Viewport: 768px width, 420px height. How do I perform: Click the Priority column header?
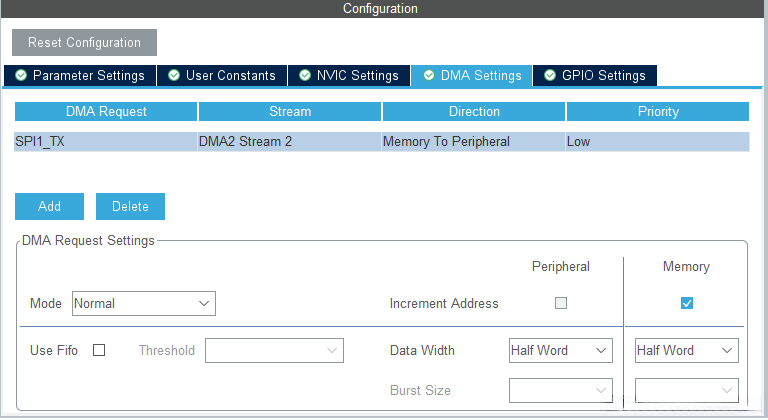pyautogui.click(x=657, y=112)
